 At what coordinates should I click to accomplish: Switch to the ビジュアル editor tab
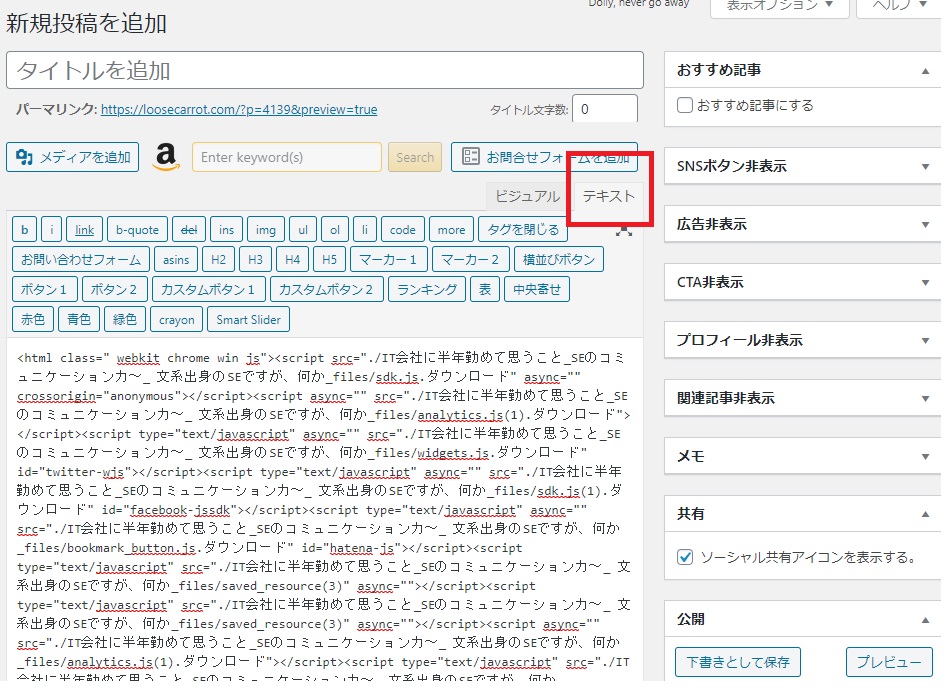coord(527,196)
